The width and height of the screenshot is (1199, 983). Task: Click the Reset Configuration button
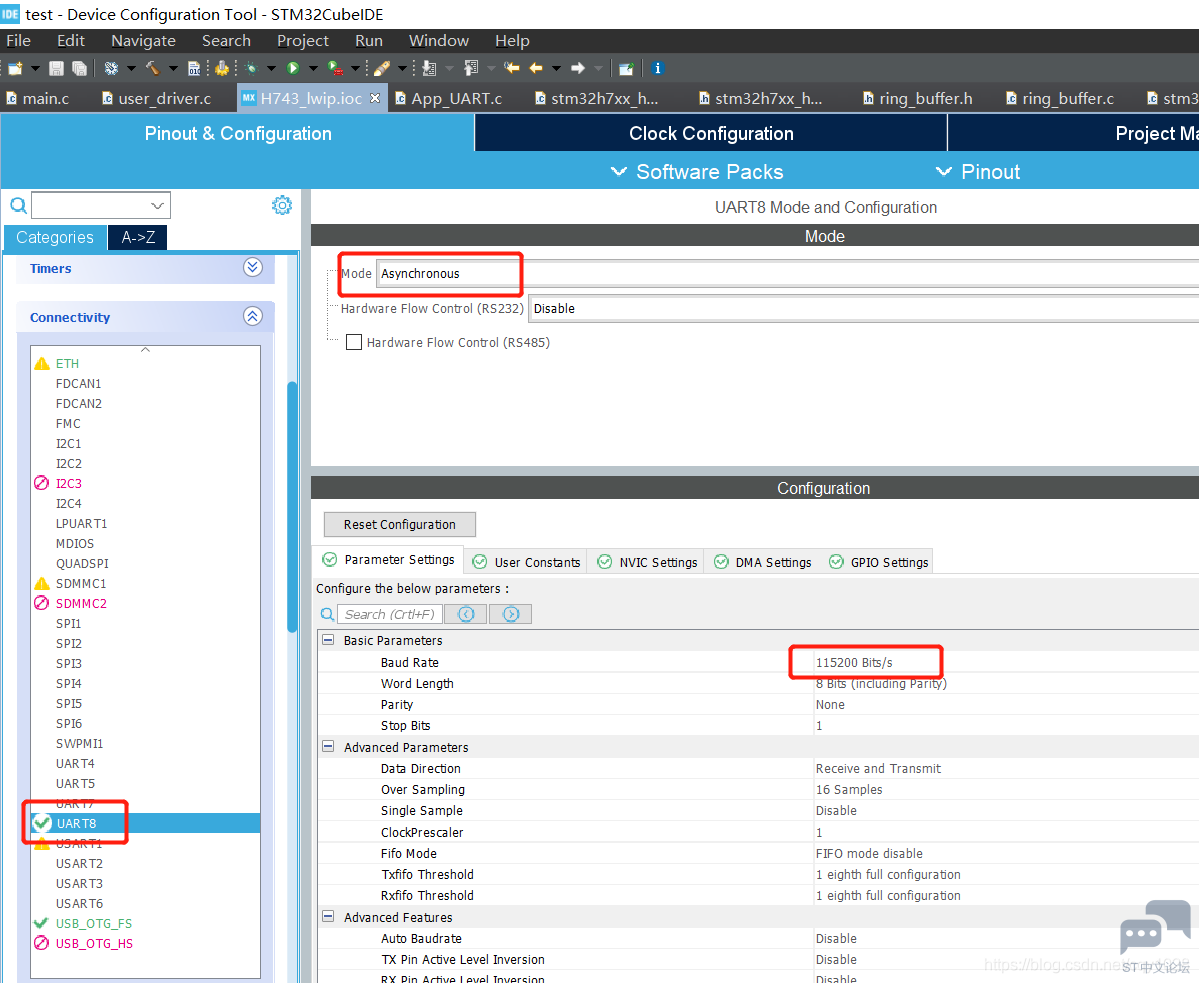400,524
